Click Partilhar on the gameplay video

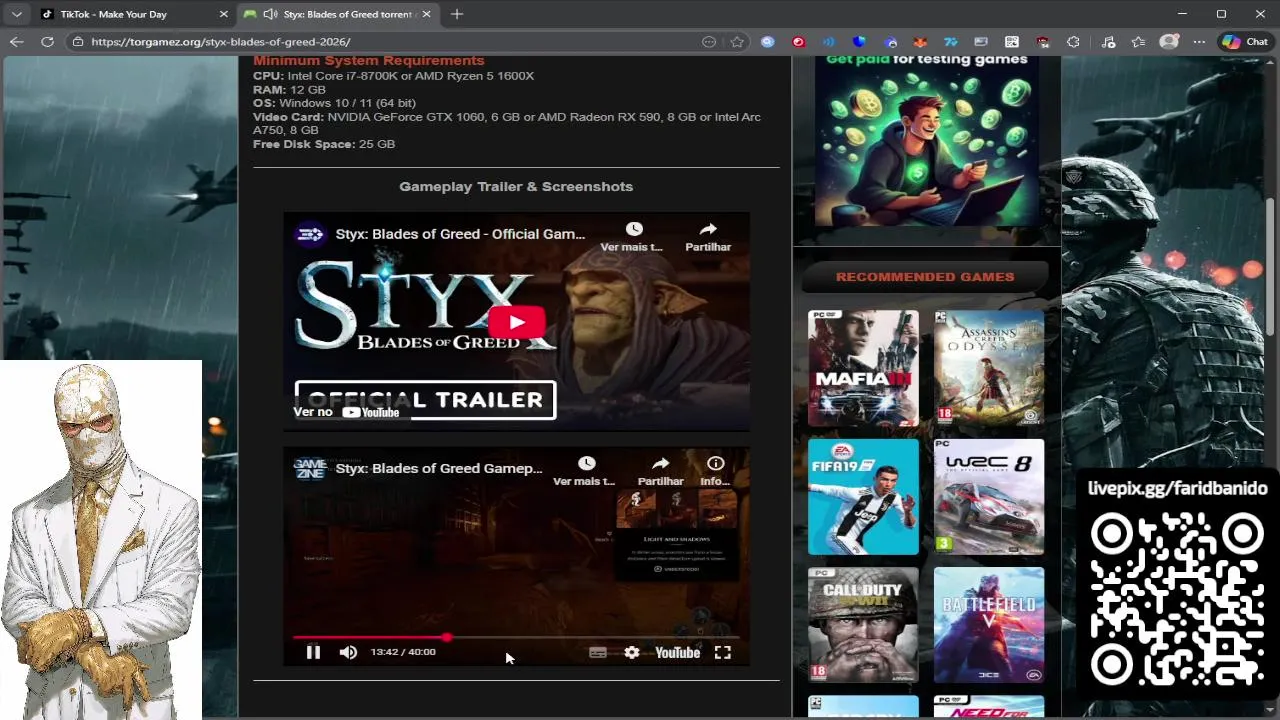pos(660,471)
